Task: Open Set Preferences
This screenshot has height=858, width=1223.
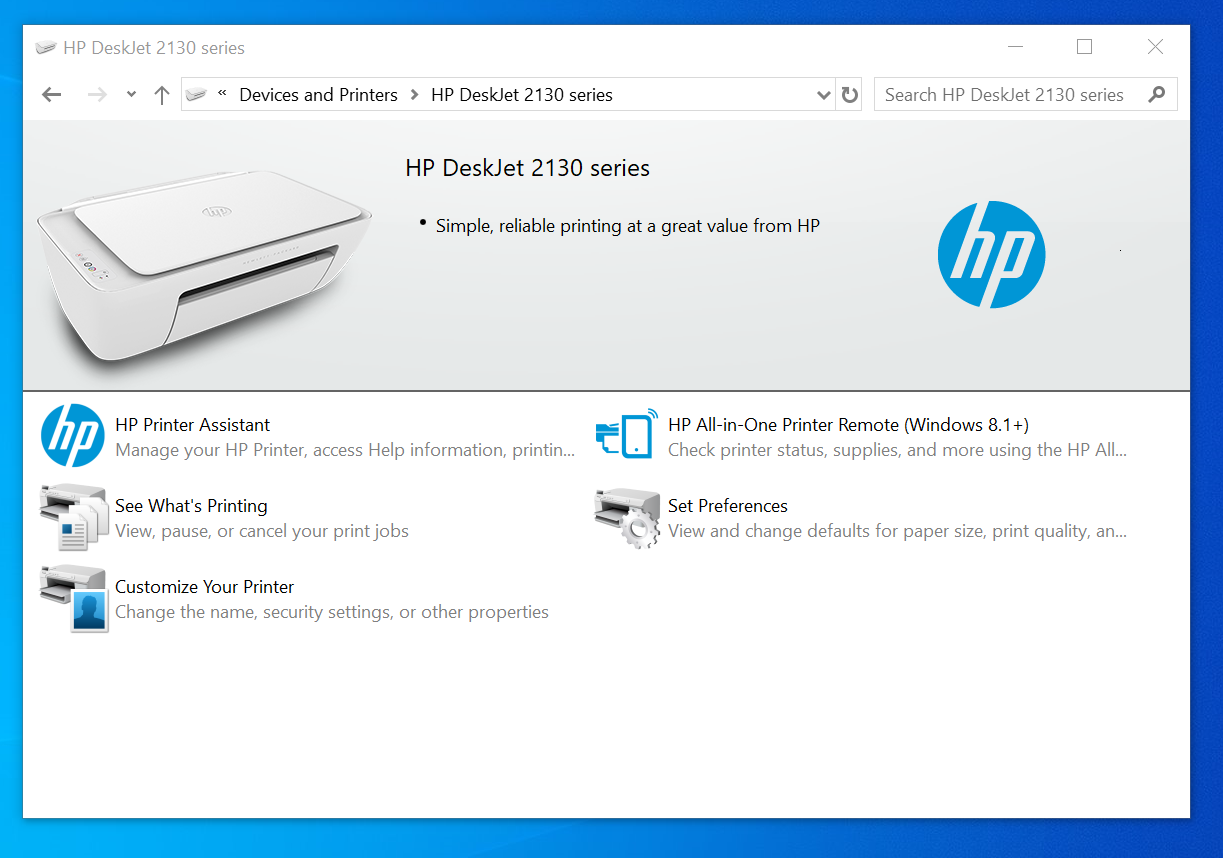Action: (x=728, y=506)
